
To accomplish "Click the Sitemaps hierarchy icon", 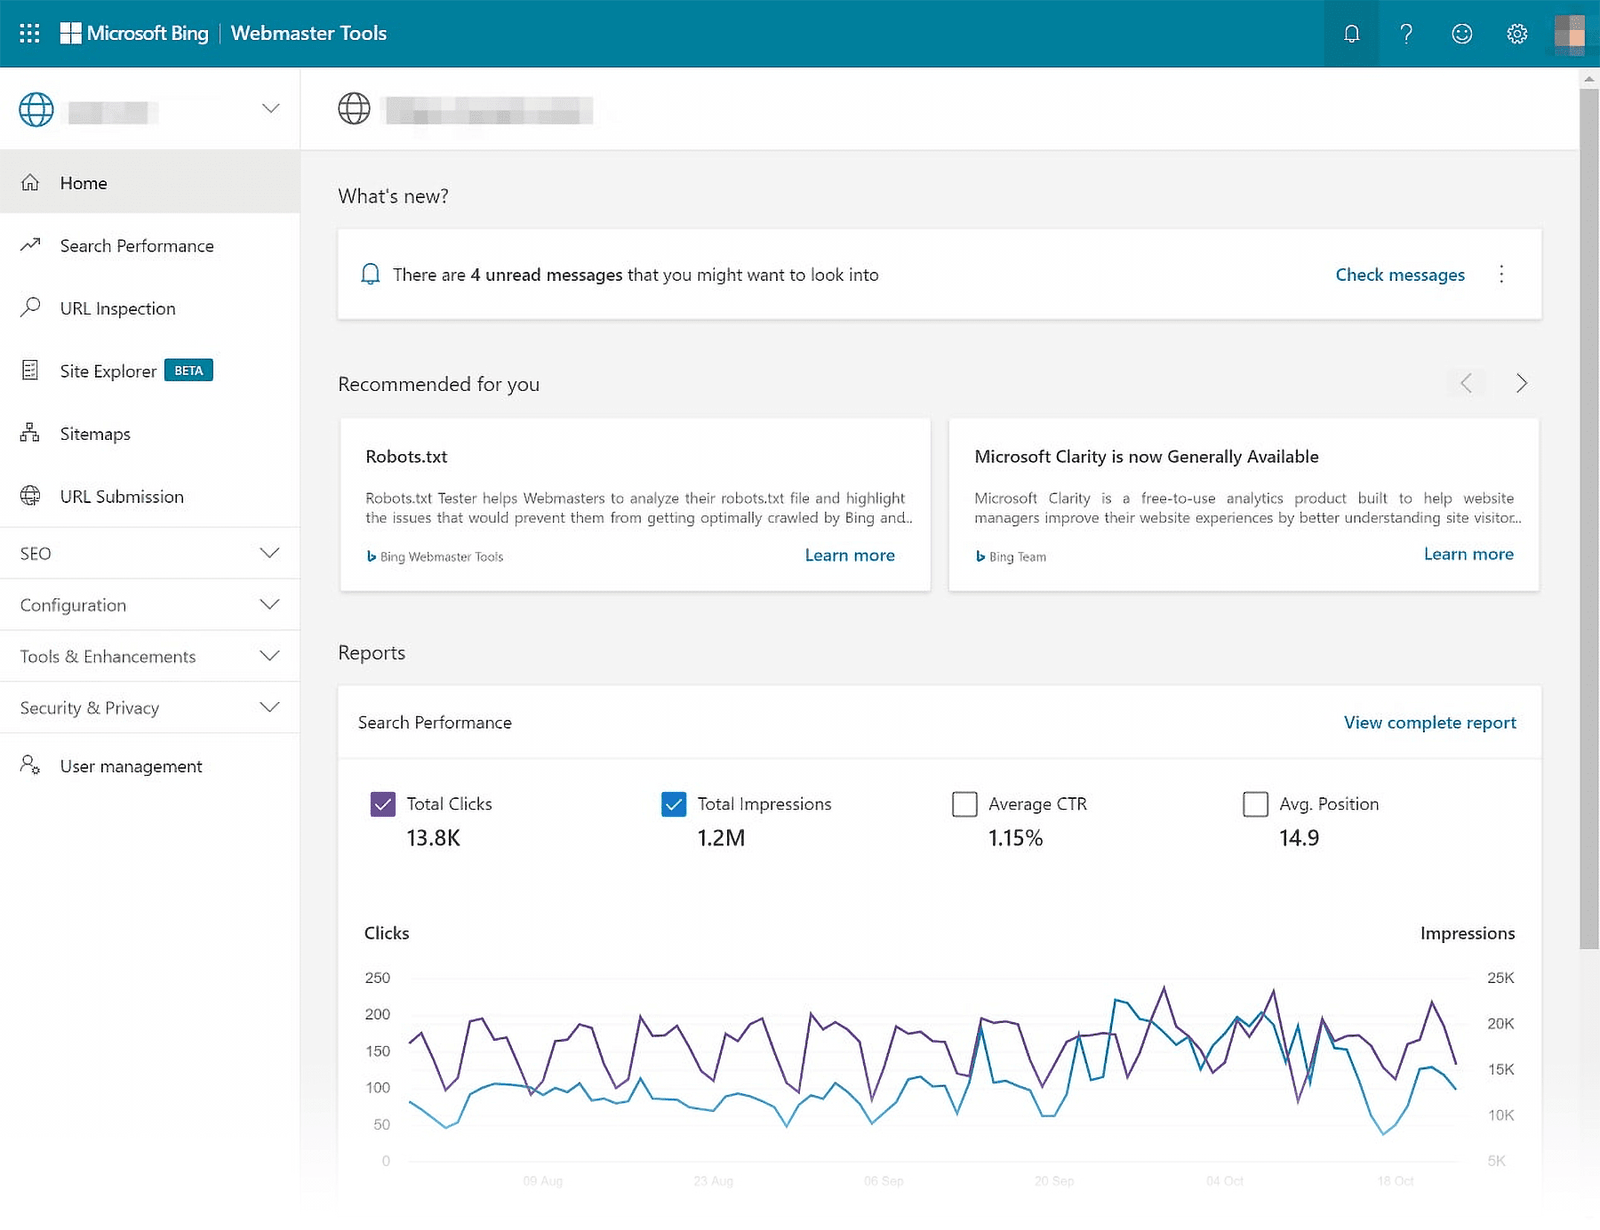I will coord(30,432).
